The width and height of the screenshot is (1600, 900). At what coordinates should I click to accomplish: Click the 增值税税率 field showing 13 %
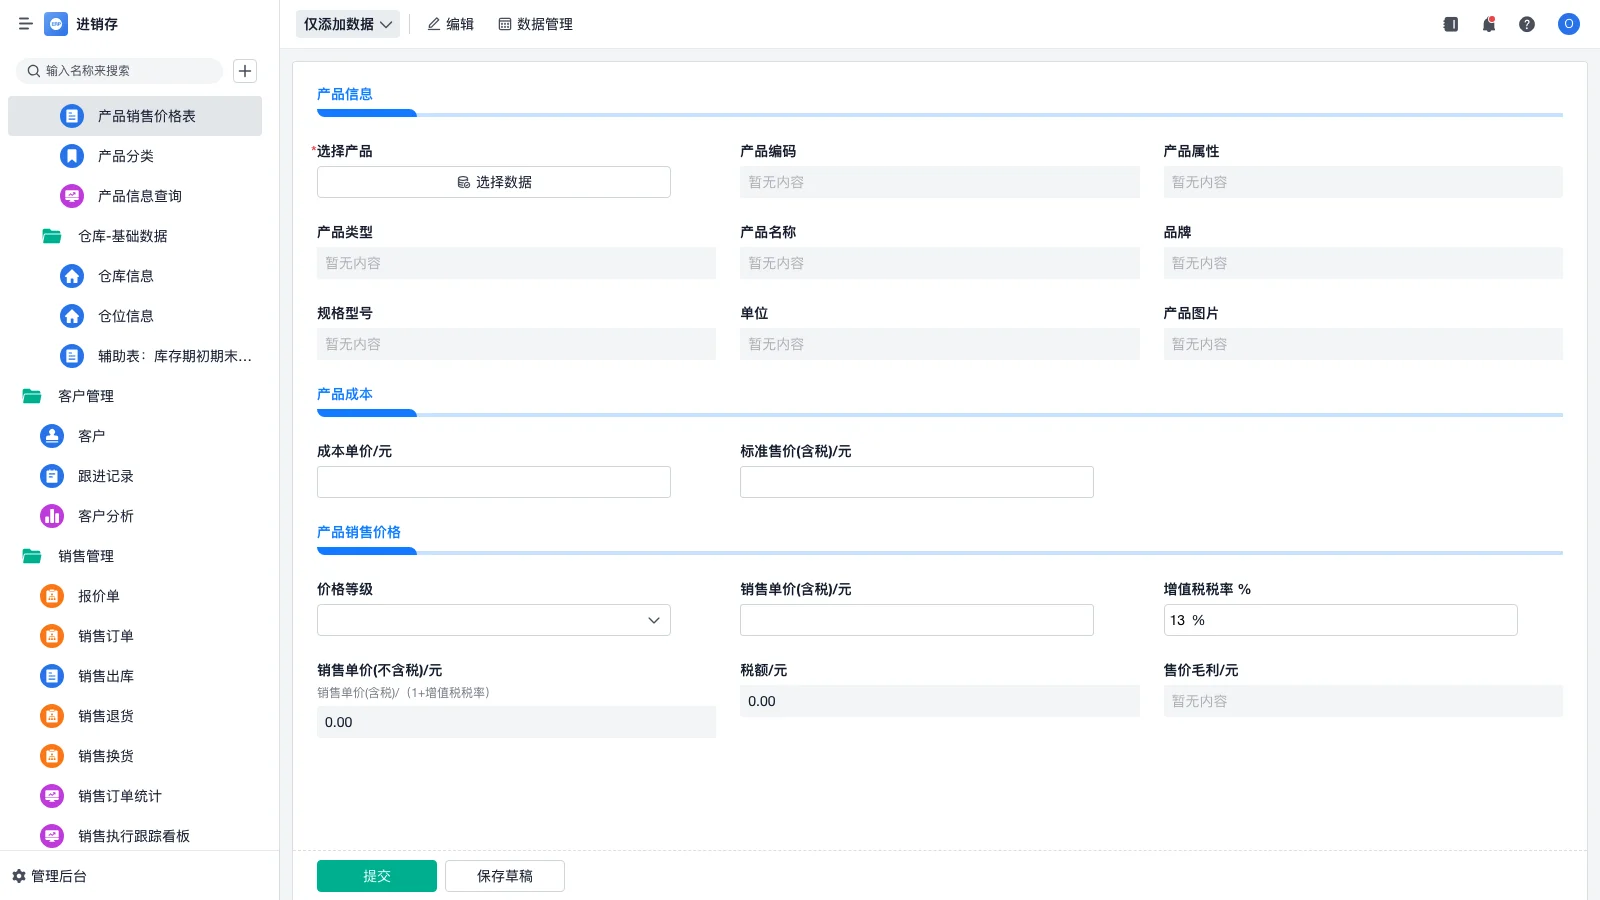[1340, 620]
